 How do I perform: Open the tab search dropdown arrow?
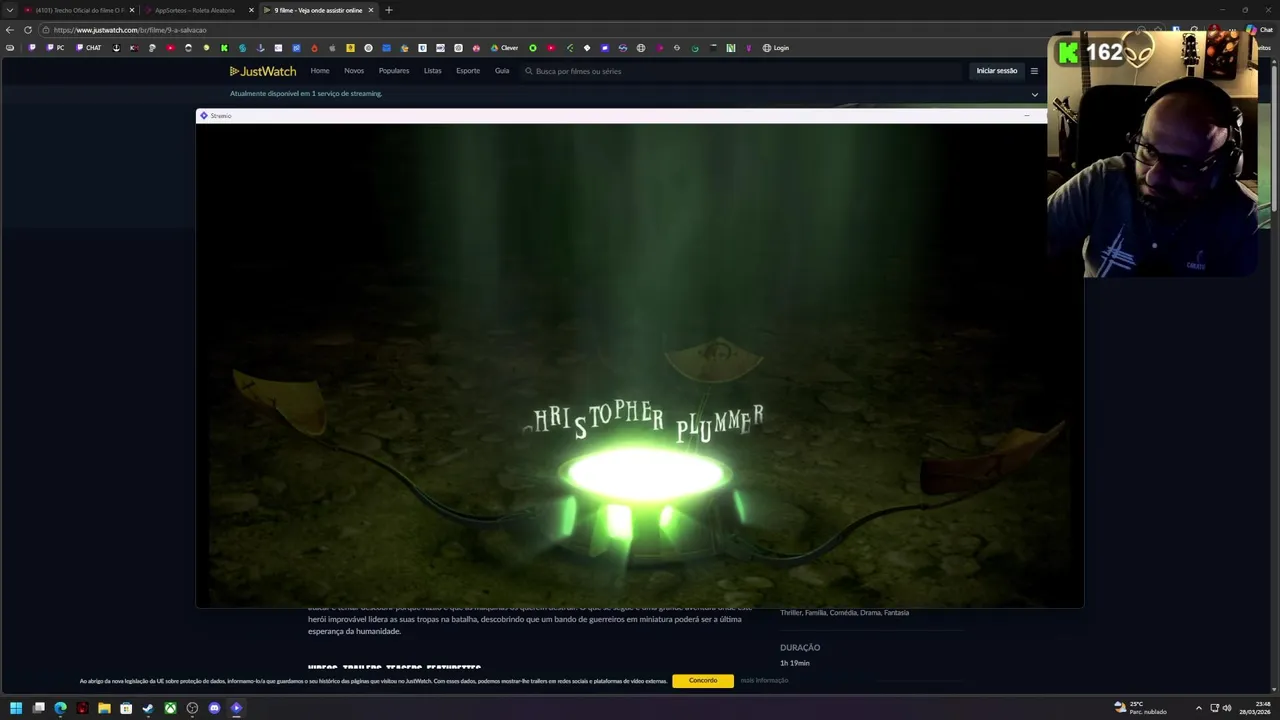point(10,10)
